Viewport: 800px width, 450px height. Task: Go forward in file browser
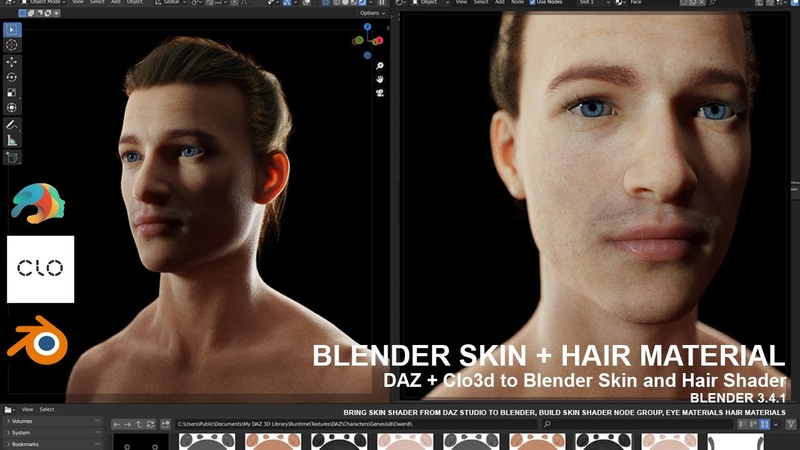(128, 424)
